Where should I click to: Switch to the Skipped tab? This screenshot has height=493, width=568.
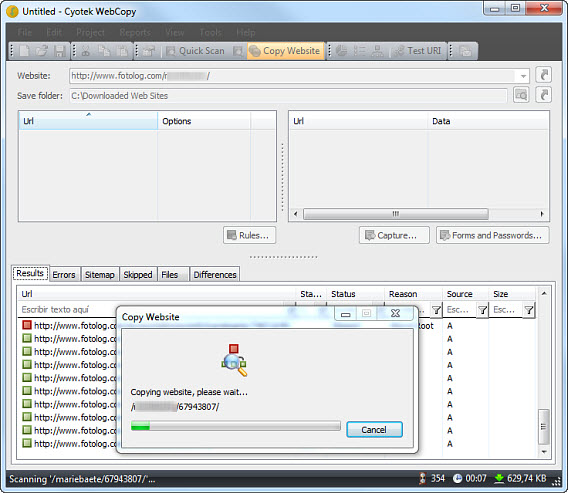[x=138, y=275]
